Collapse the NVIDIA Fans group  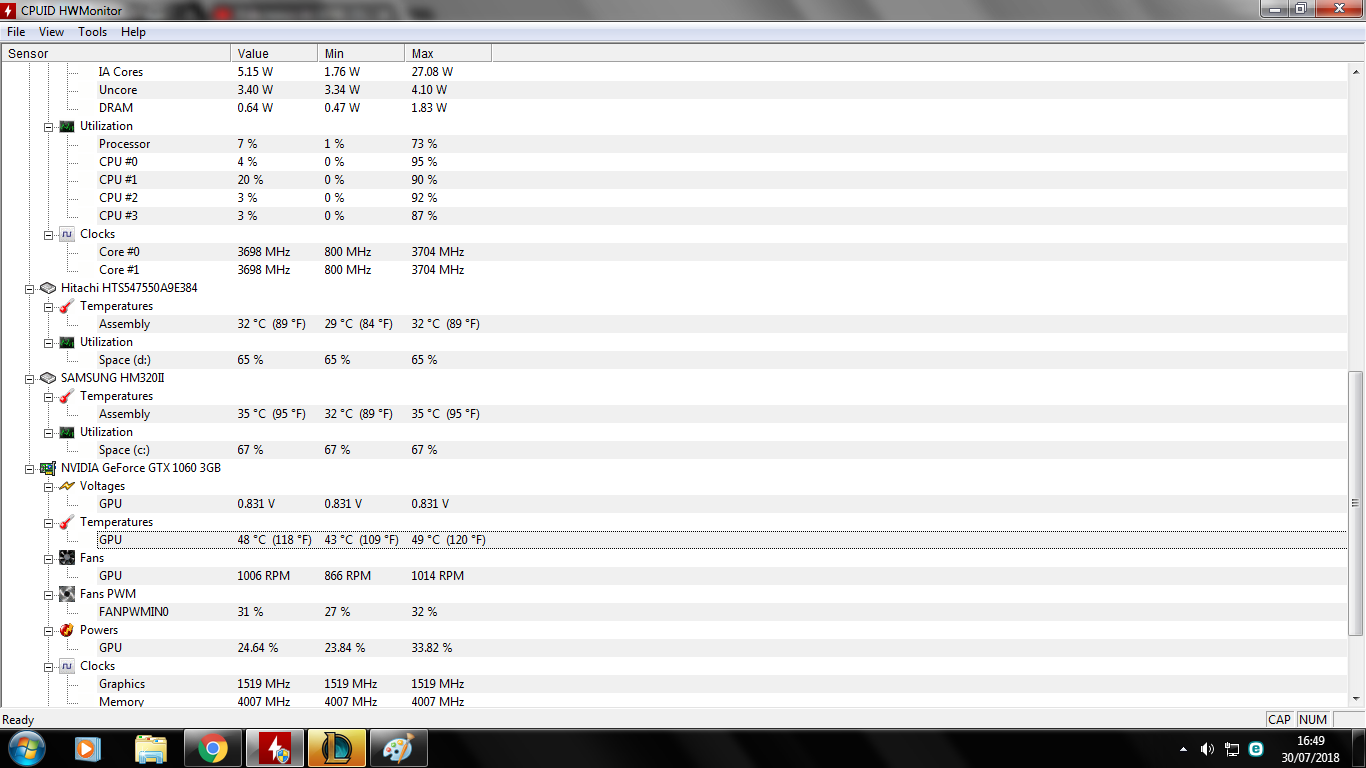pos(48,558)
